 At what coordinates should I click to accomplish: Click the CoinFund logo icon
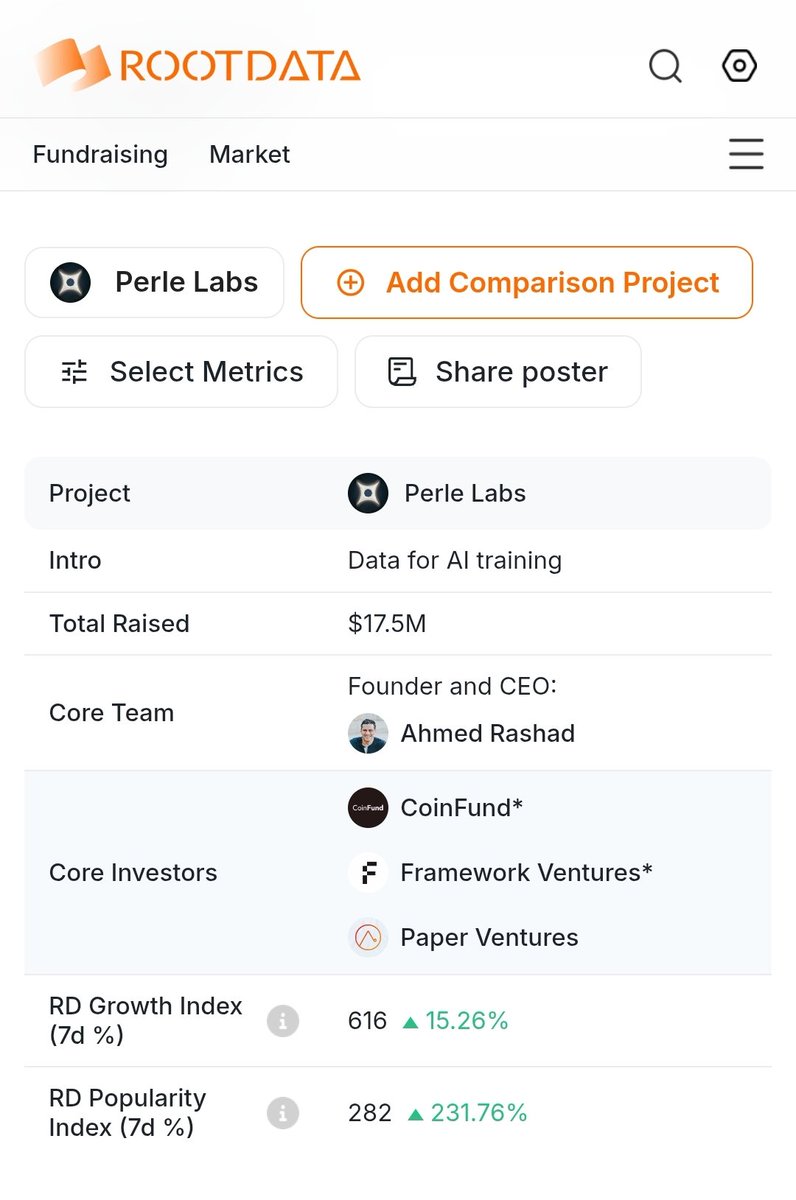point(368,808)
